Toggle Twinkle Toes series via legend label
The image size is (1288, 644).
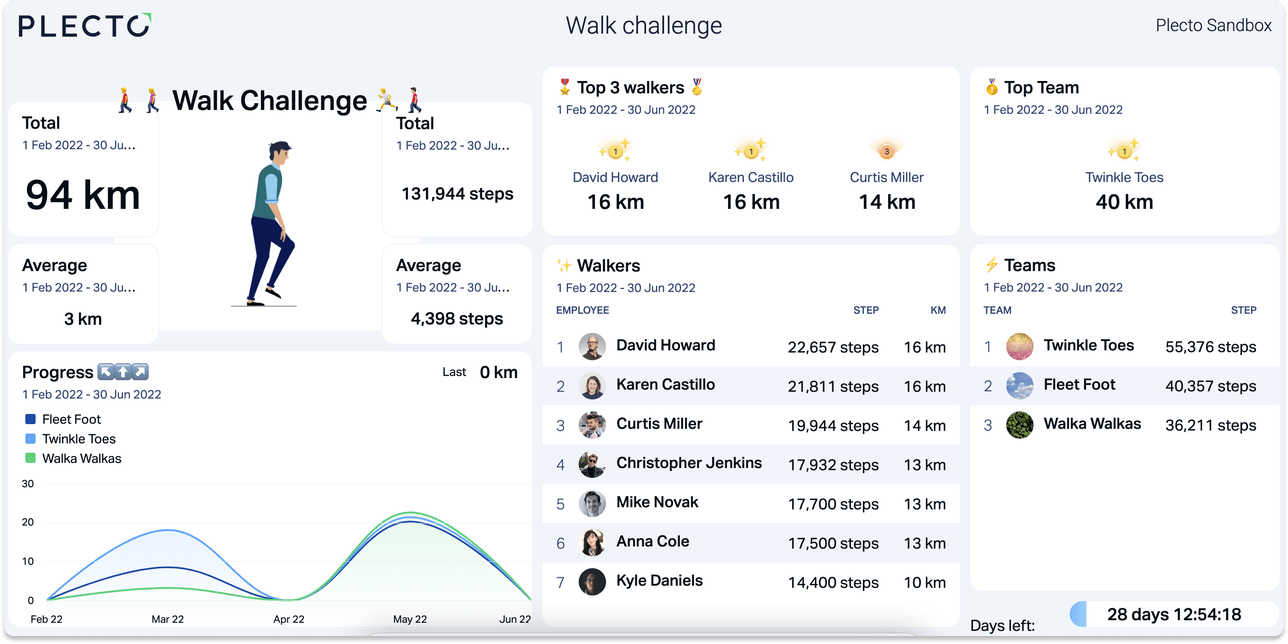79,439
